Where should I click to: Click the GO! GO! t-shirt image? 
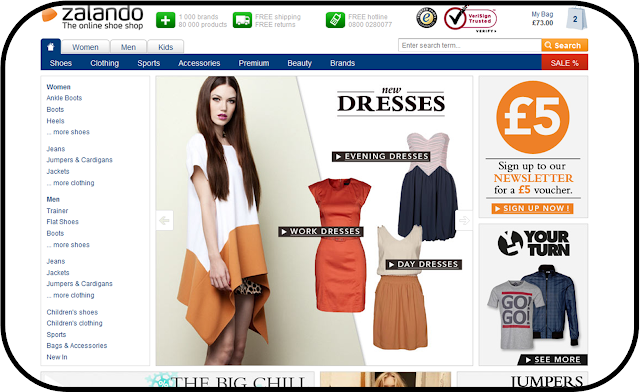515,314
